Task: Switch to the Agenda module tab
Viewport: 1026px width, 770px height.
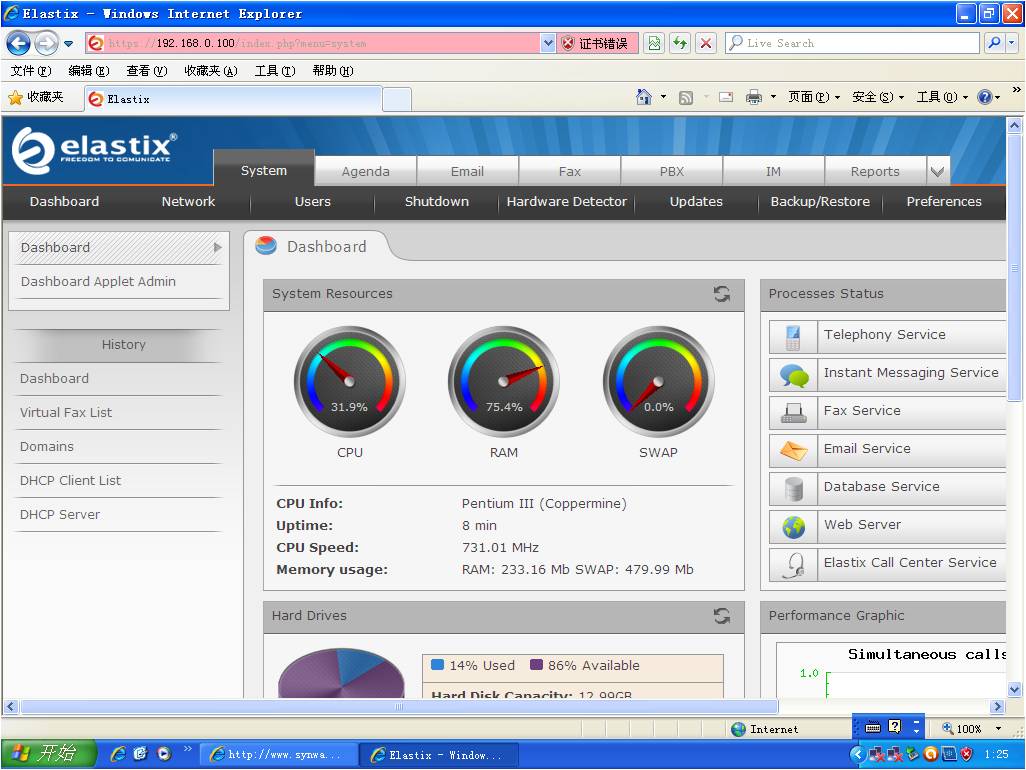Action: [365, 171]
